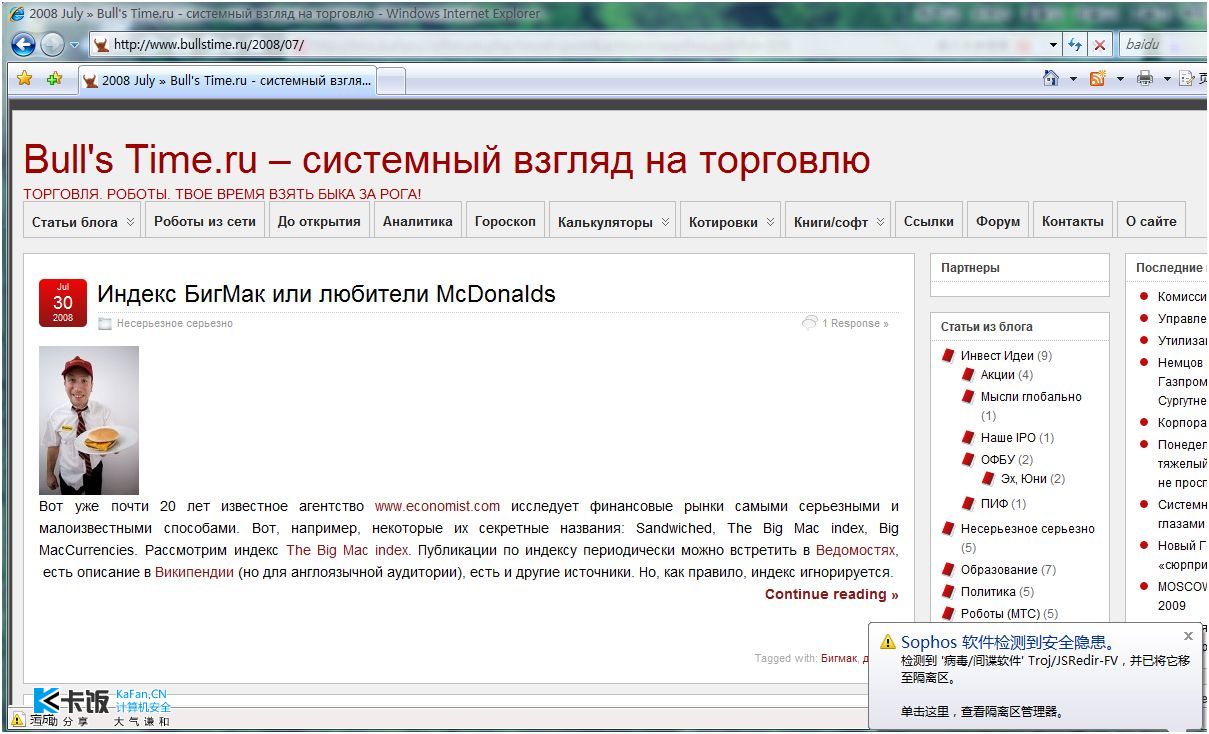Image resolution: width=1209 pixels, height=734 pixels.
Task: Click the Bull's Time.ru site title
Action: tap(446, 160)
